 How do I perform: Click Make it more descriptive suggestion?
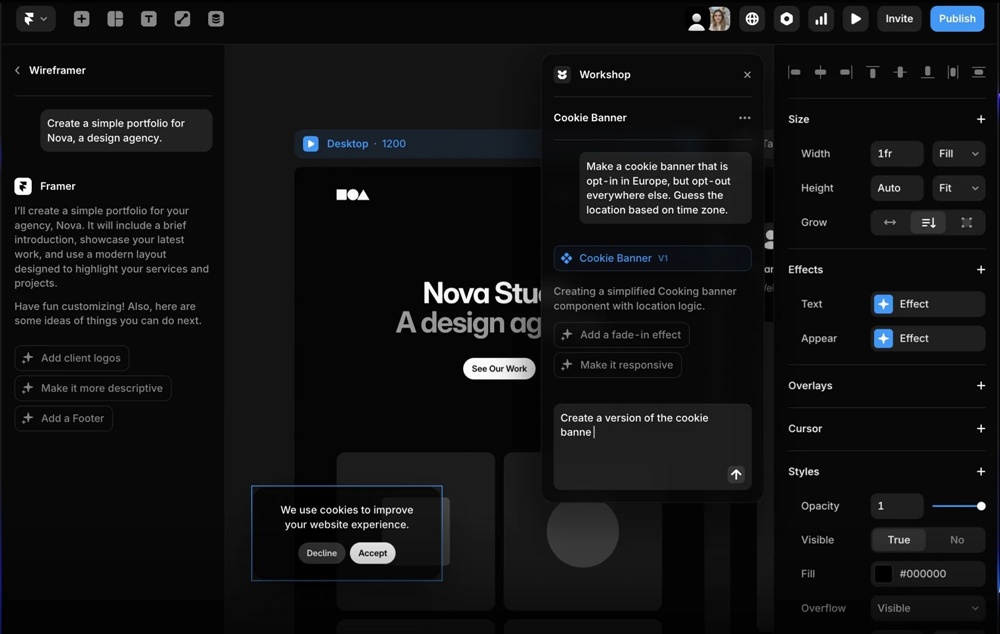[x=93, y=388]
